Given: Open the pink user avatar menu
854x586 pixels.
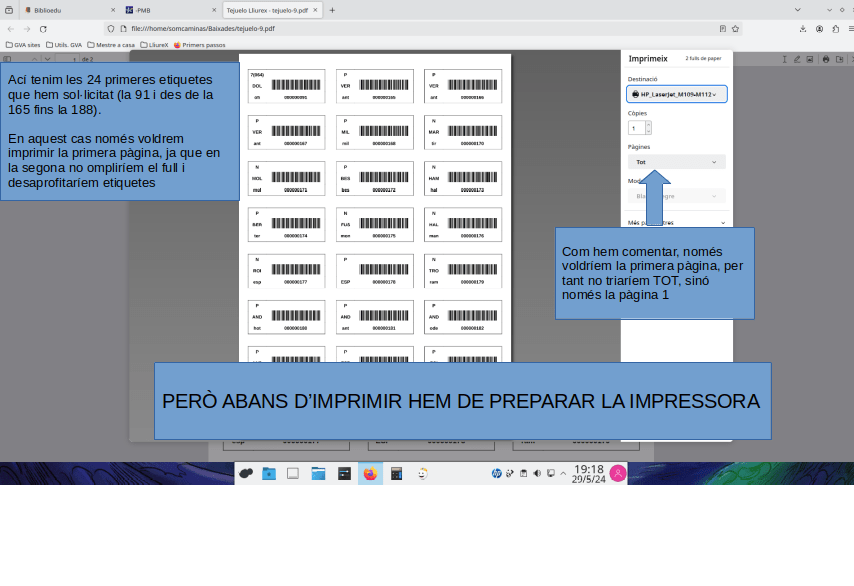Looking at the screenshot, I should pyautogui.click(x=618, y=473).
